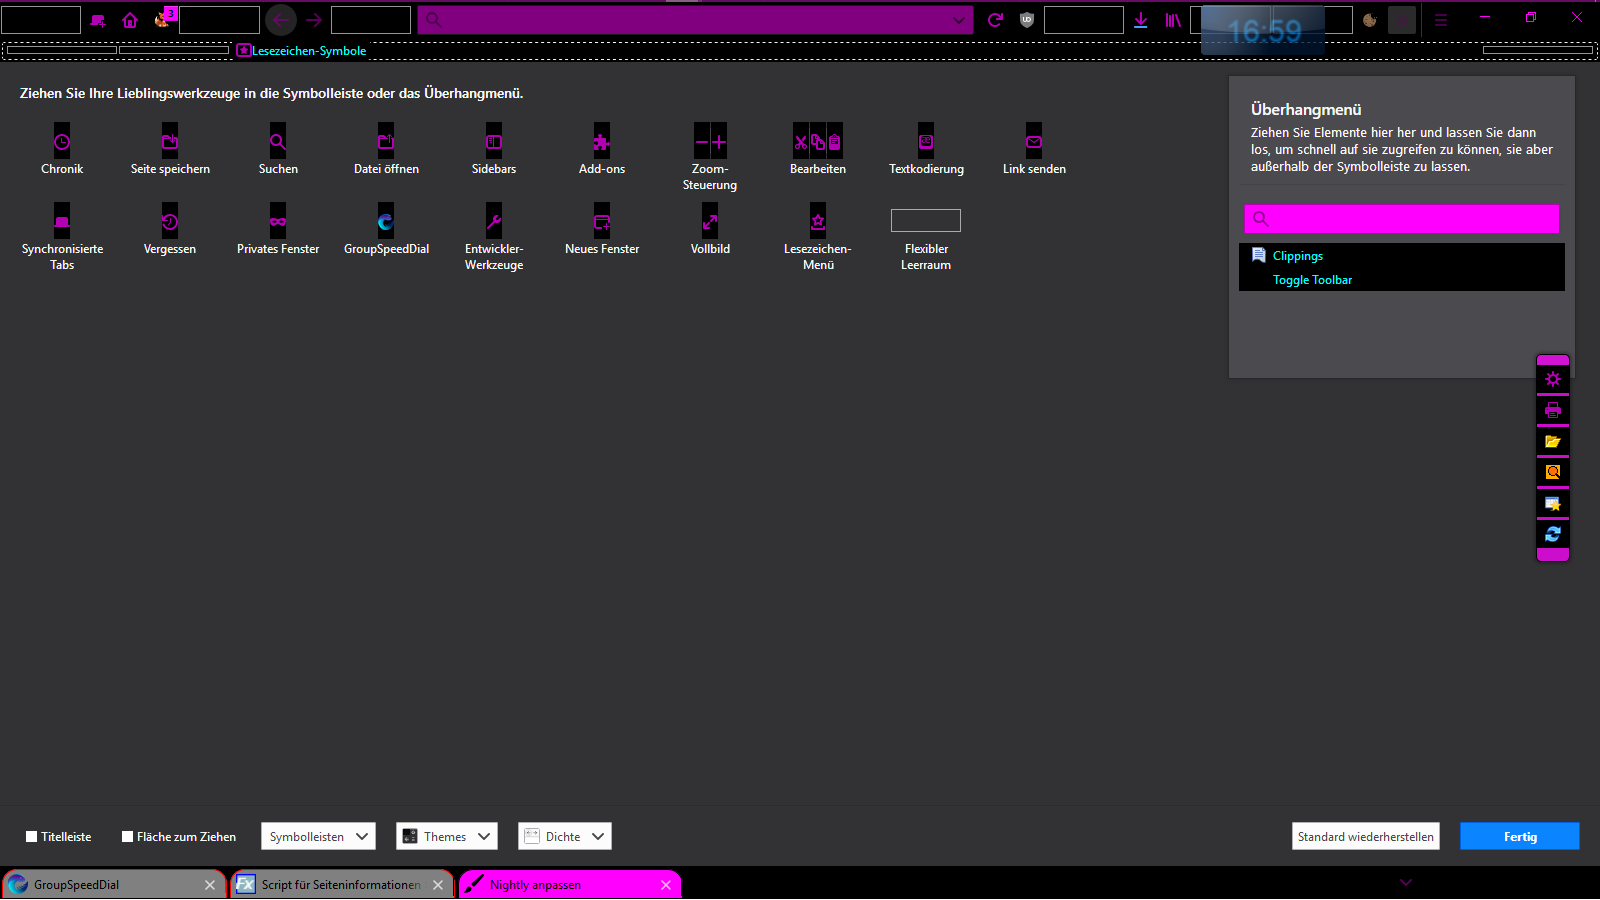
Task: Click the cookie icon in toolbar
Action: point(1370,20)
